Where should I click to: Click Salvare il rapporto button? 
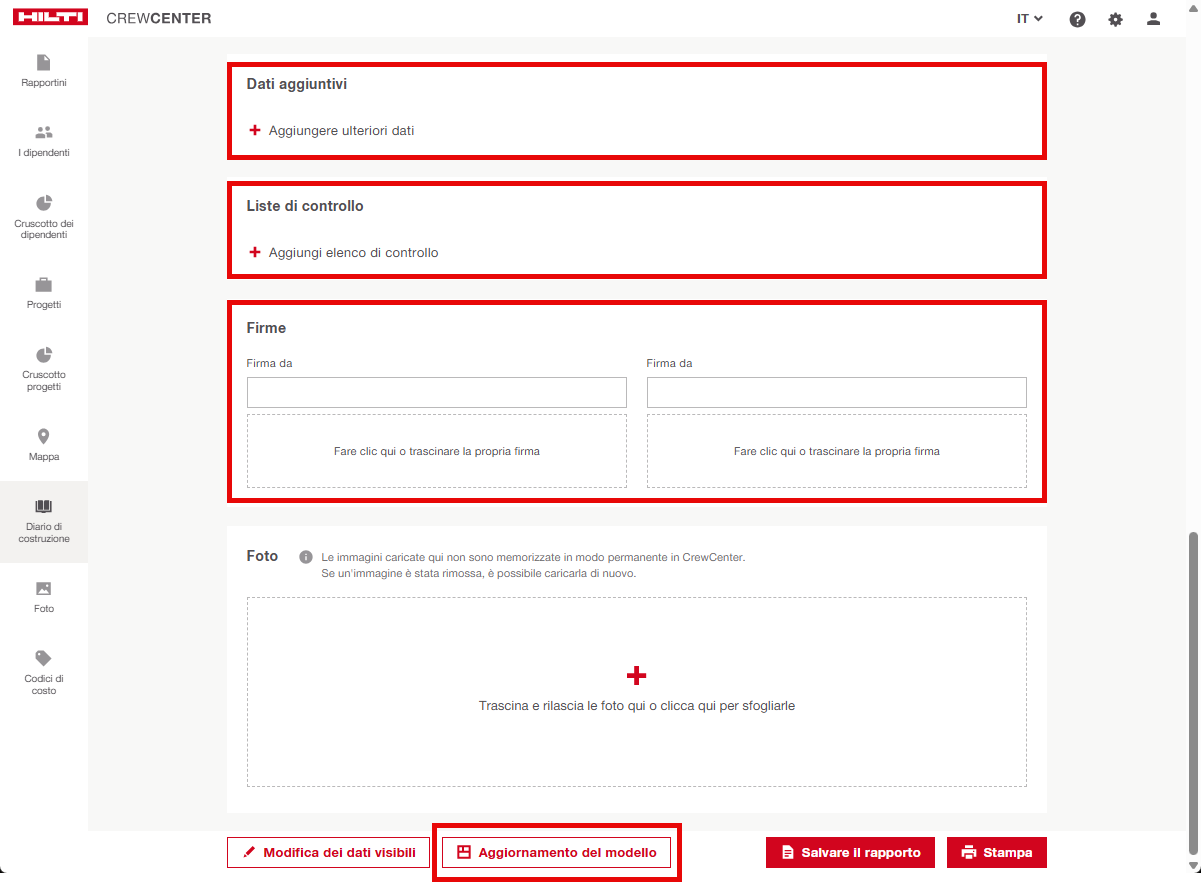[850, 853]
